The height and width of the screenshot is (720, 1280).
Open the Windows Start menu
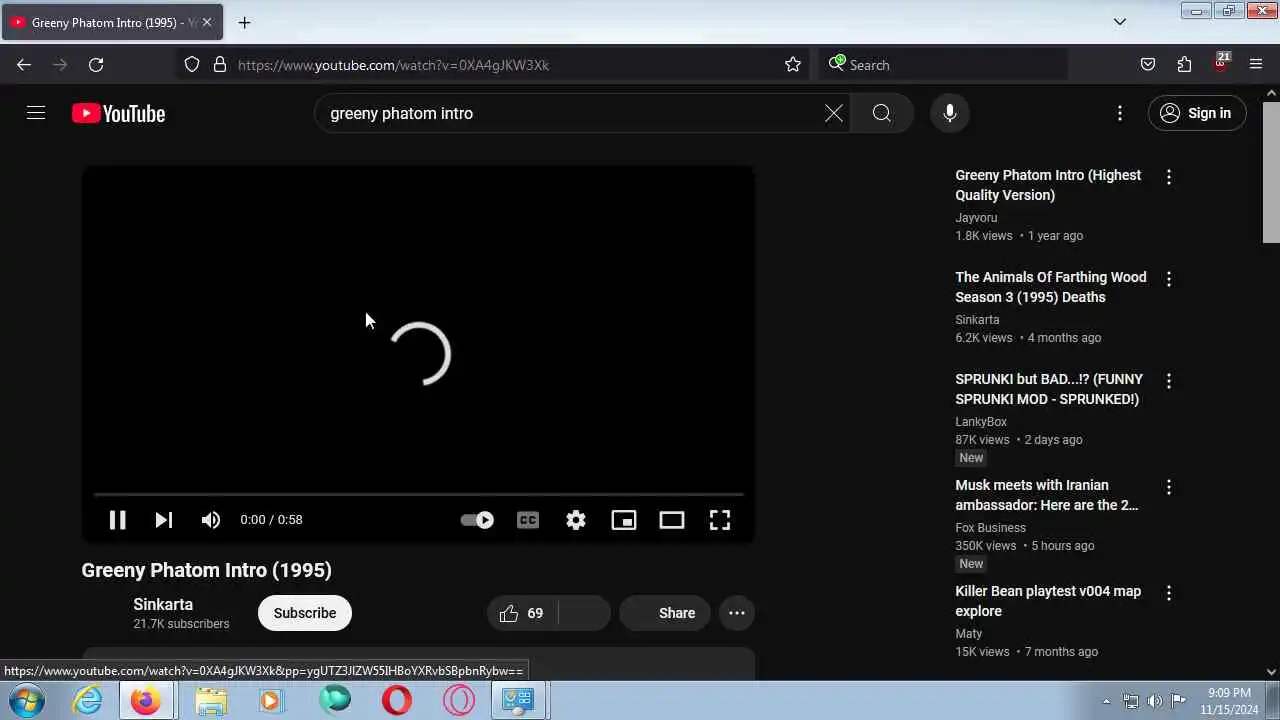tap(27, 700)
